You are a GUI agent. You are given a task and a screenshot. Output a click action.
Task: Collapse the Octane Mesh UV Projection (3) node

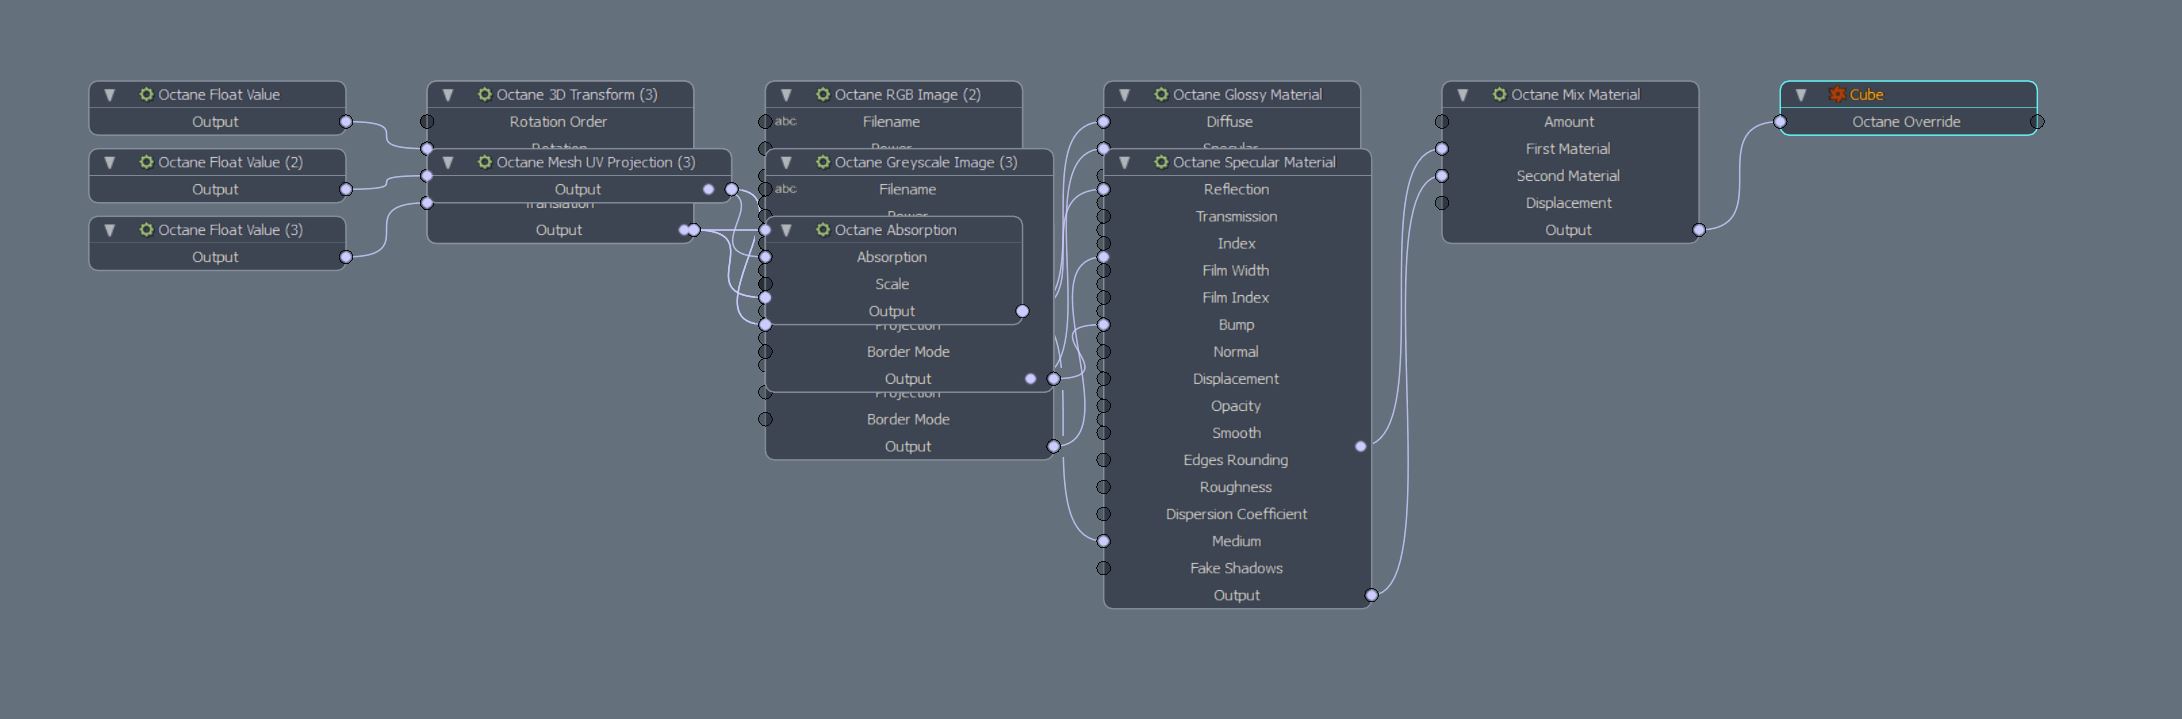click(448, 163)
